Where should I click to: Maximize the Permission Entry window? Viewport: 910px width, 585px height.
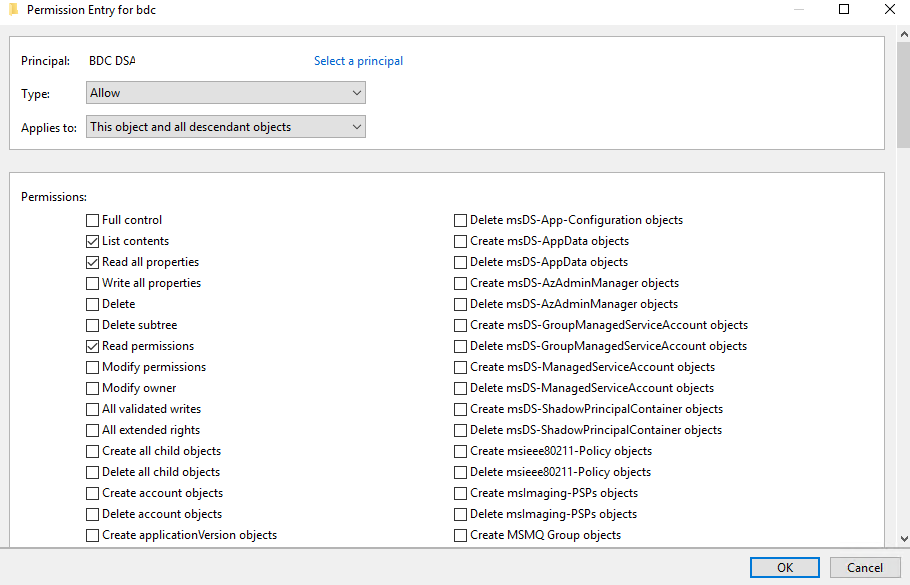[843, 10]
